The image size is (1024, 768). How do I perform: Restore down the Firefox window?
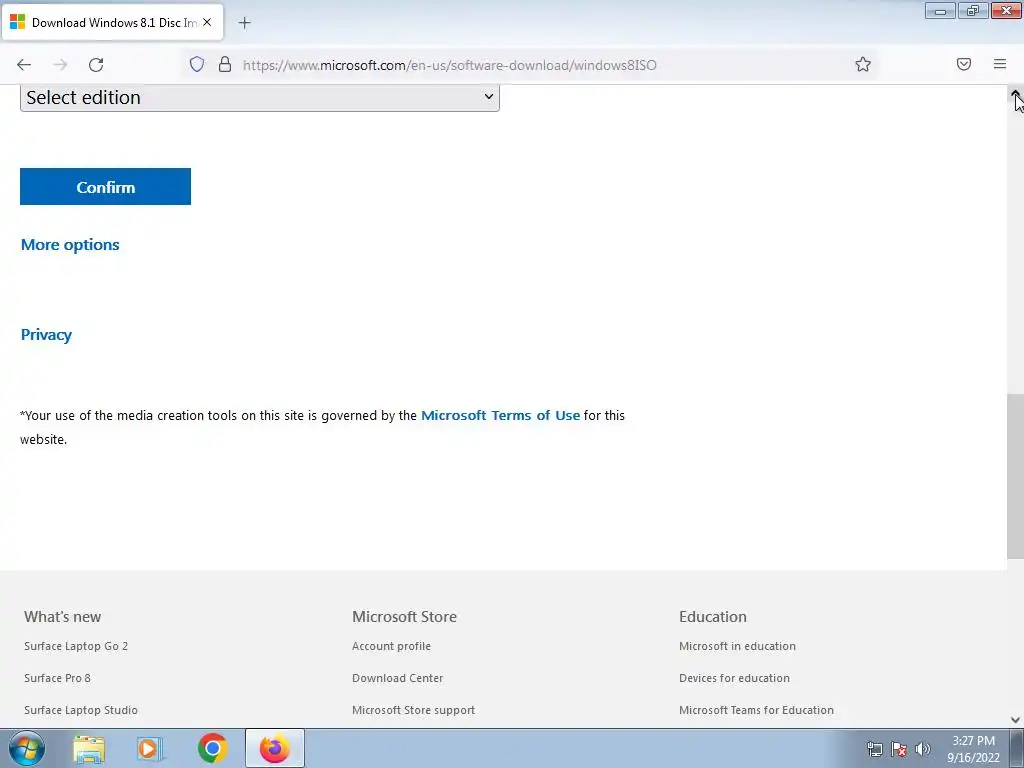973,11
